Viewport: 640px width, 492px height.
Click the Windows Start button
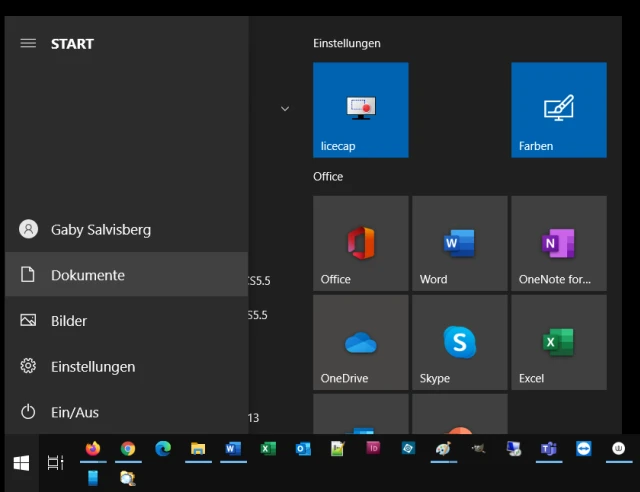21,462
